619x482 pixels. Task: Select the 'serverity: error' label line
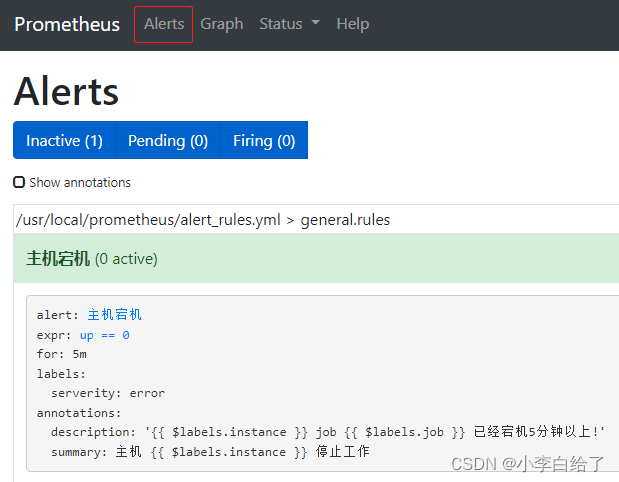[x=108, y=393]
